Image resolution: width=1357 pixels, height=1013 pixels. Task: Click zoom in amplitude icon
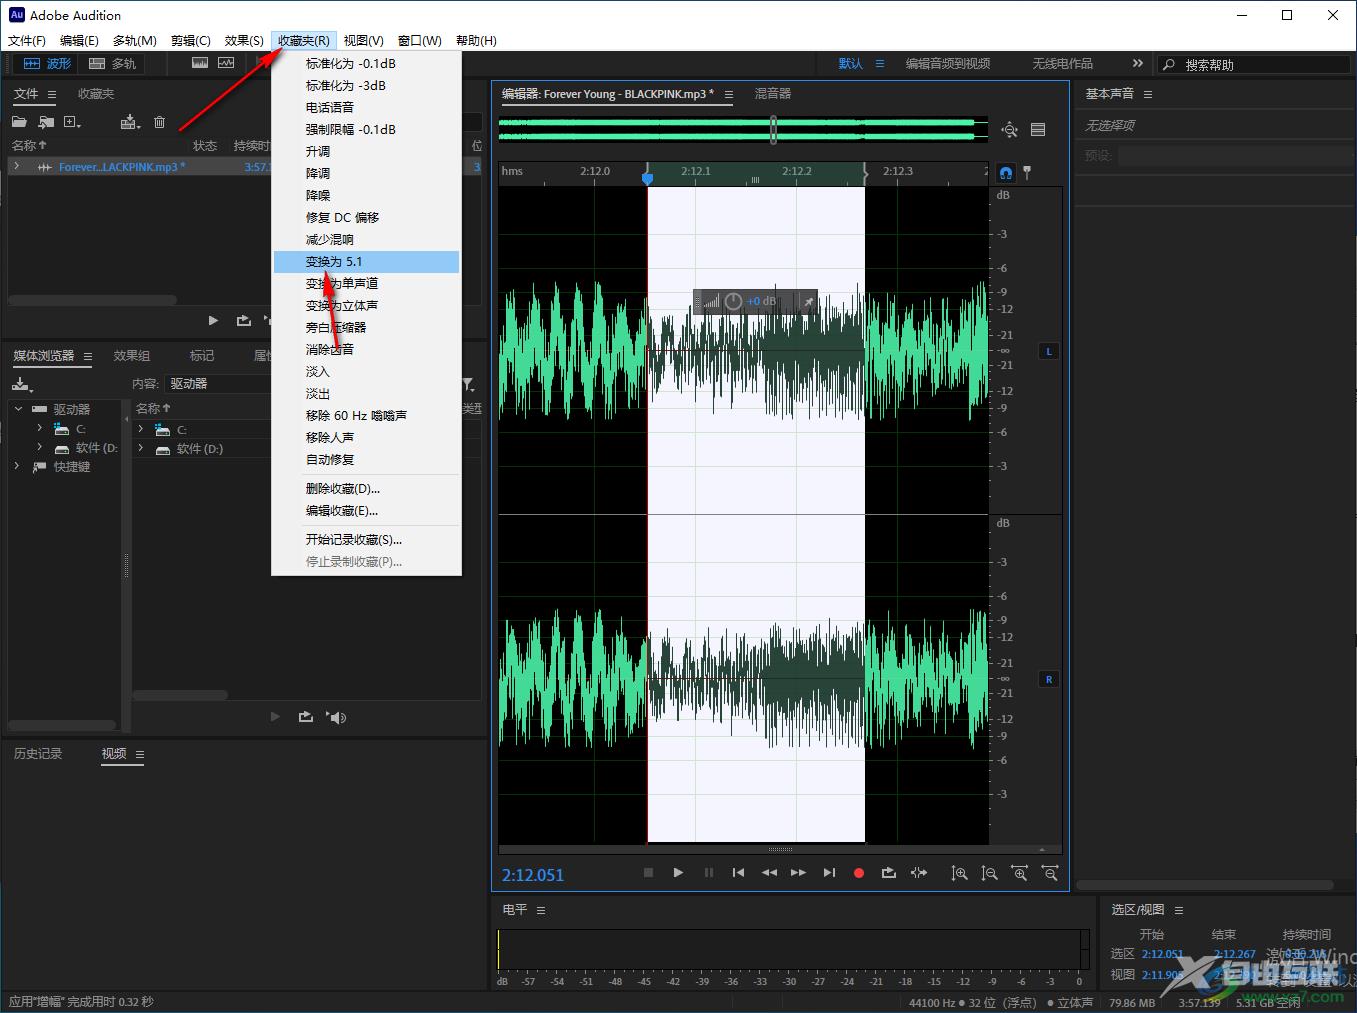[x=959, y=873]
